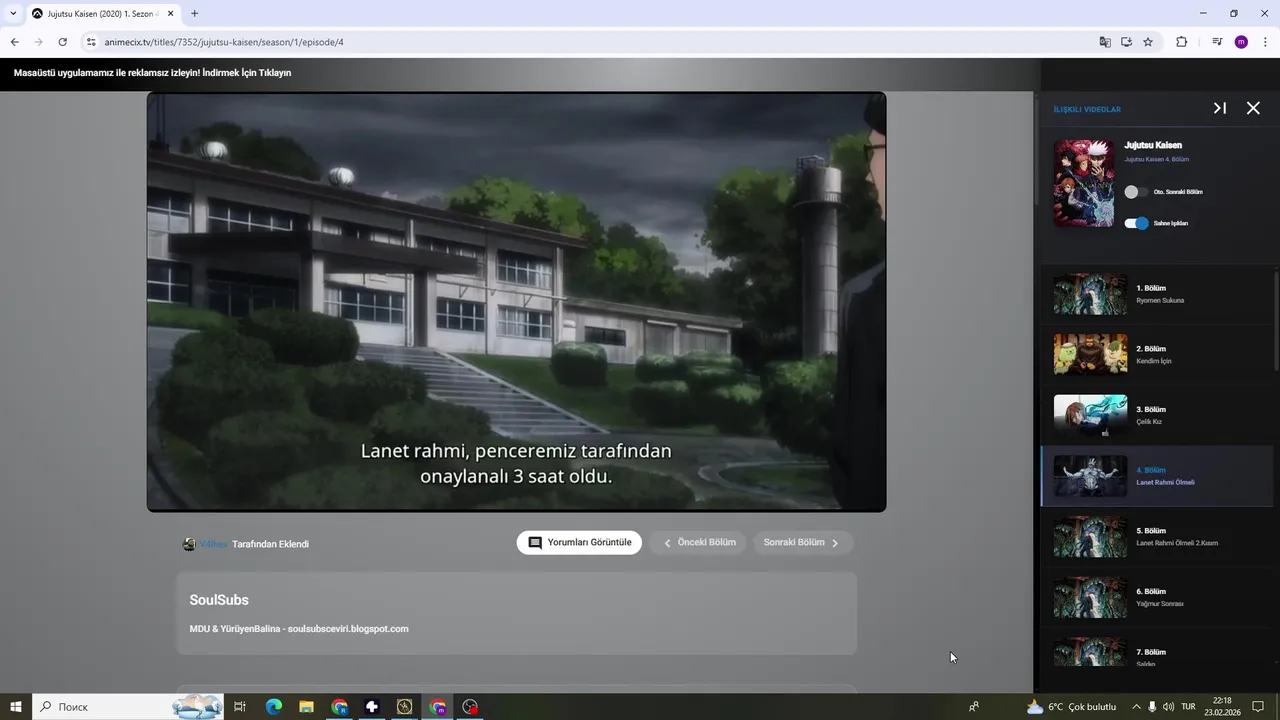Select current 4. Bölüm Lanet Rahmi Ölmeli
Viewport: 1280px width, 720px height.
point(1157,476)
